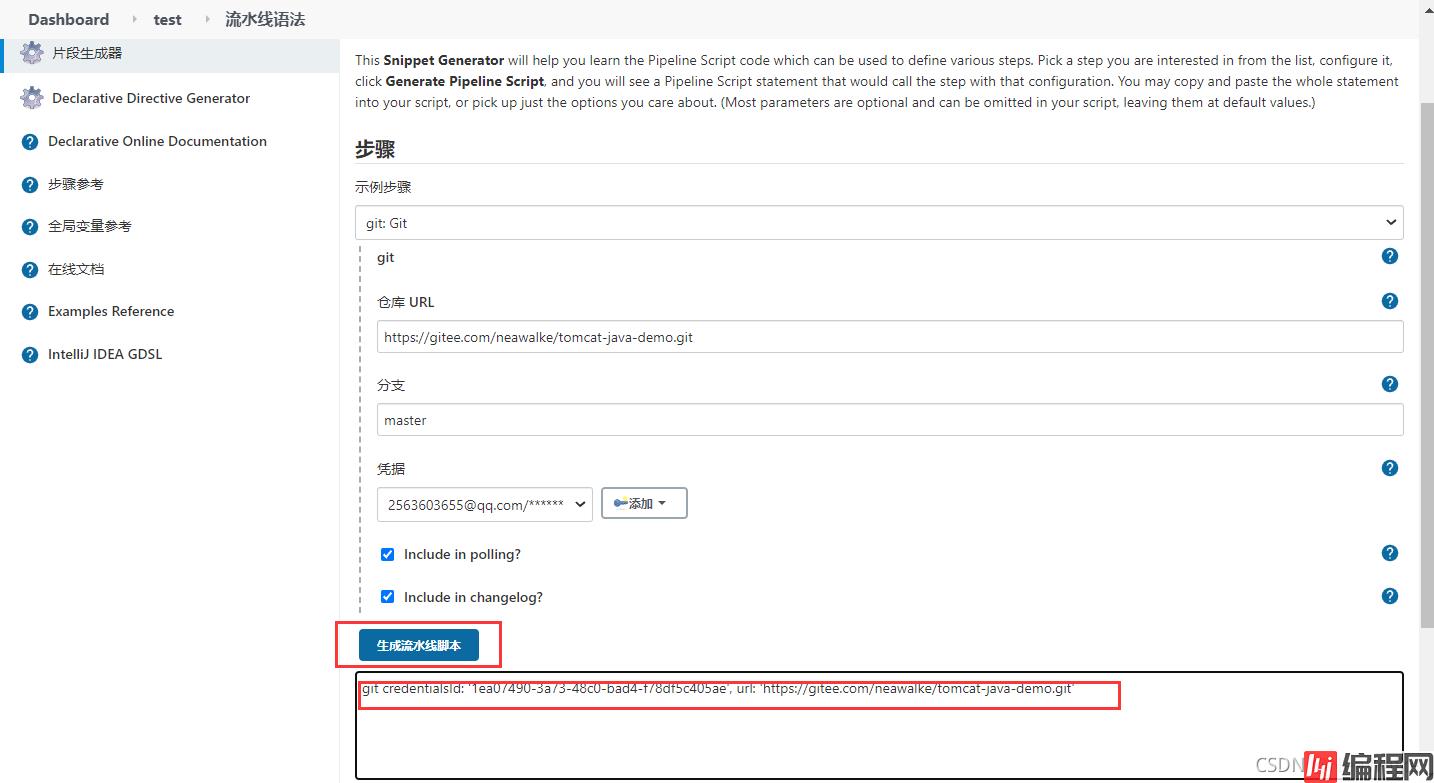Toggle the Include in changelog checkbox
The width and height of the screenshot is (1434, 783).
click(x=387, y=597)
